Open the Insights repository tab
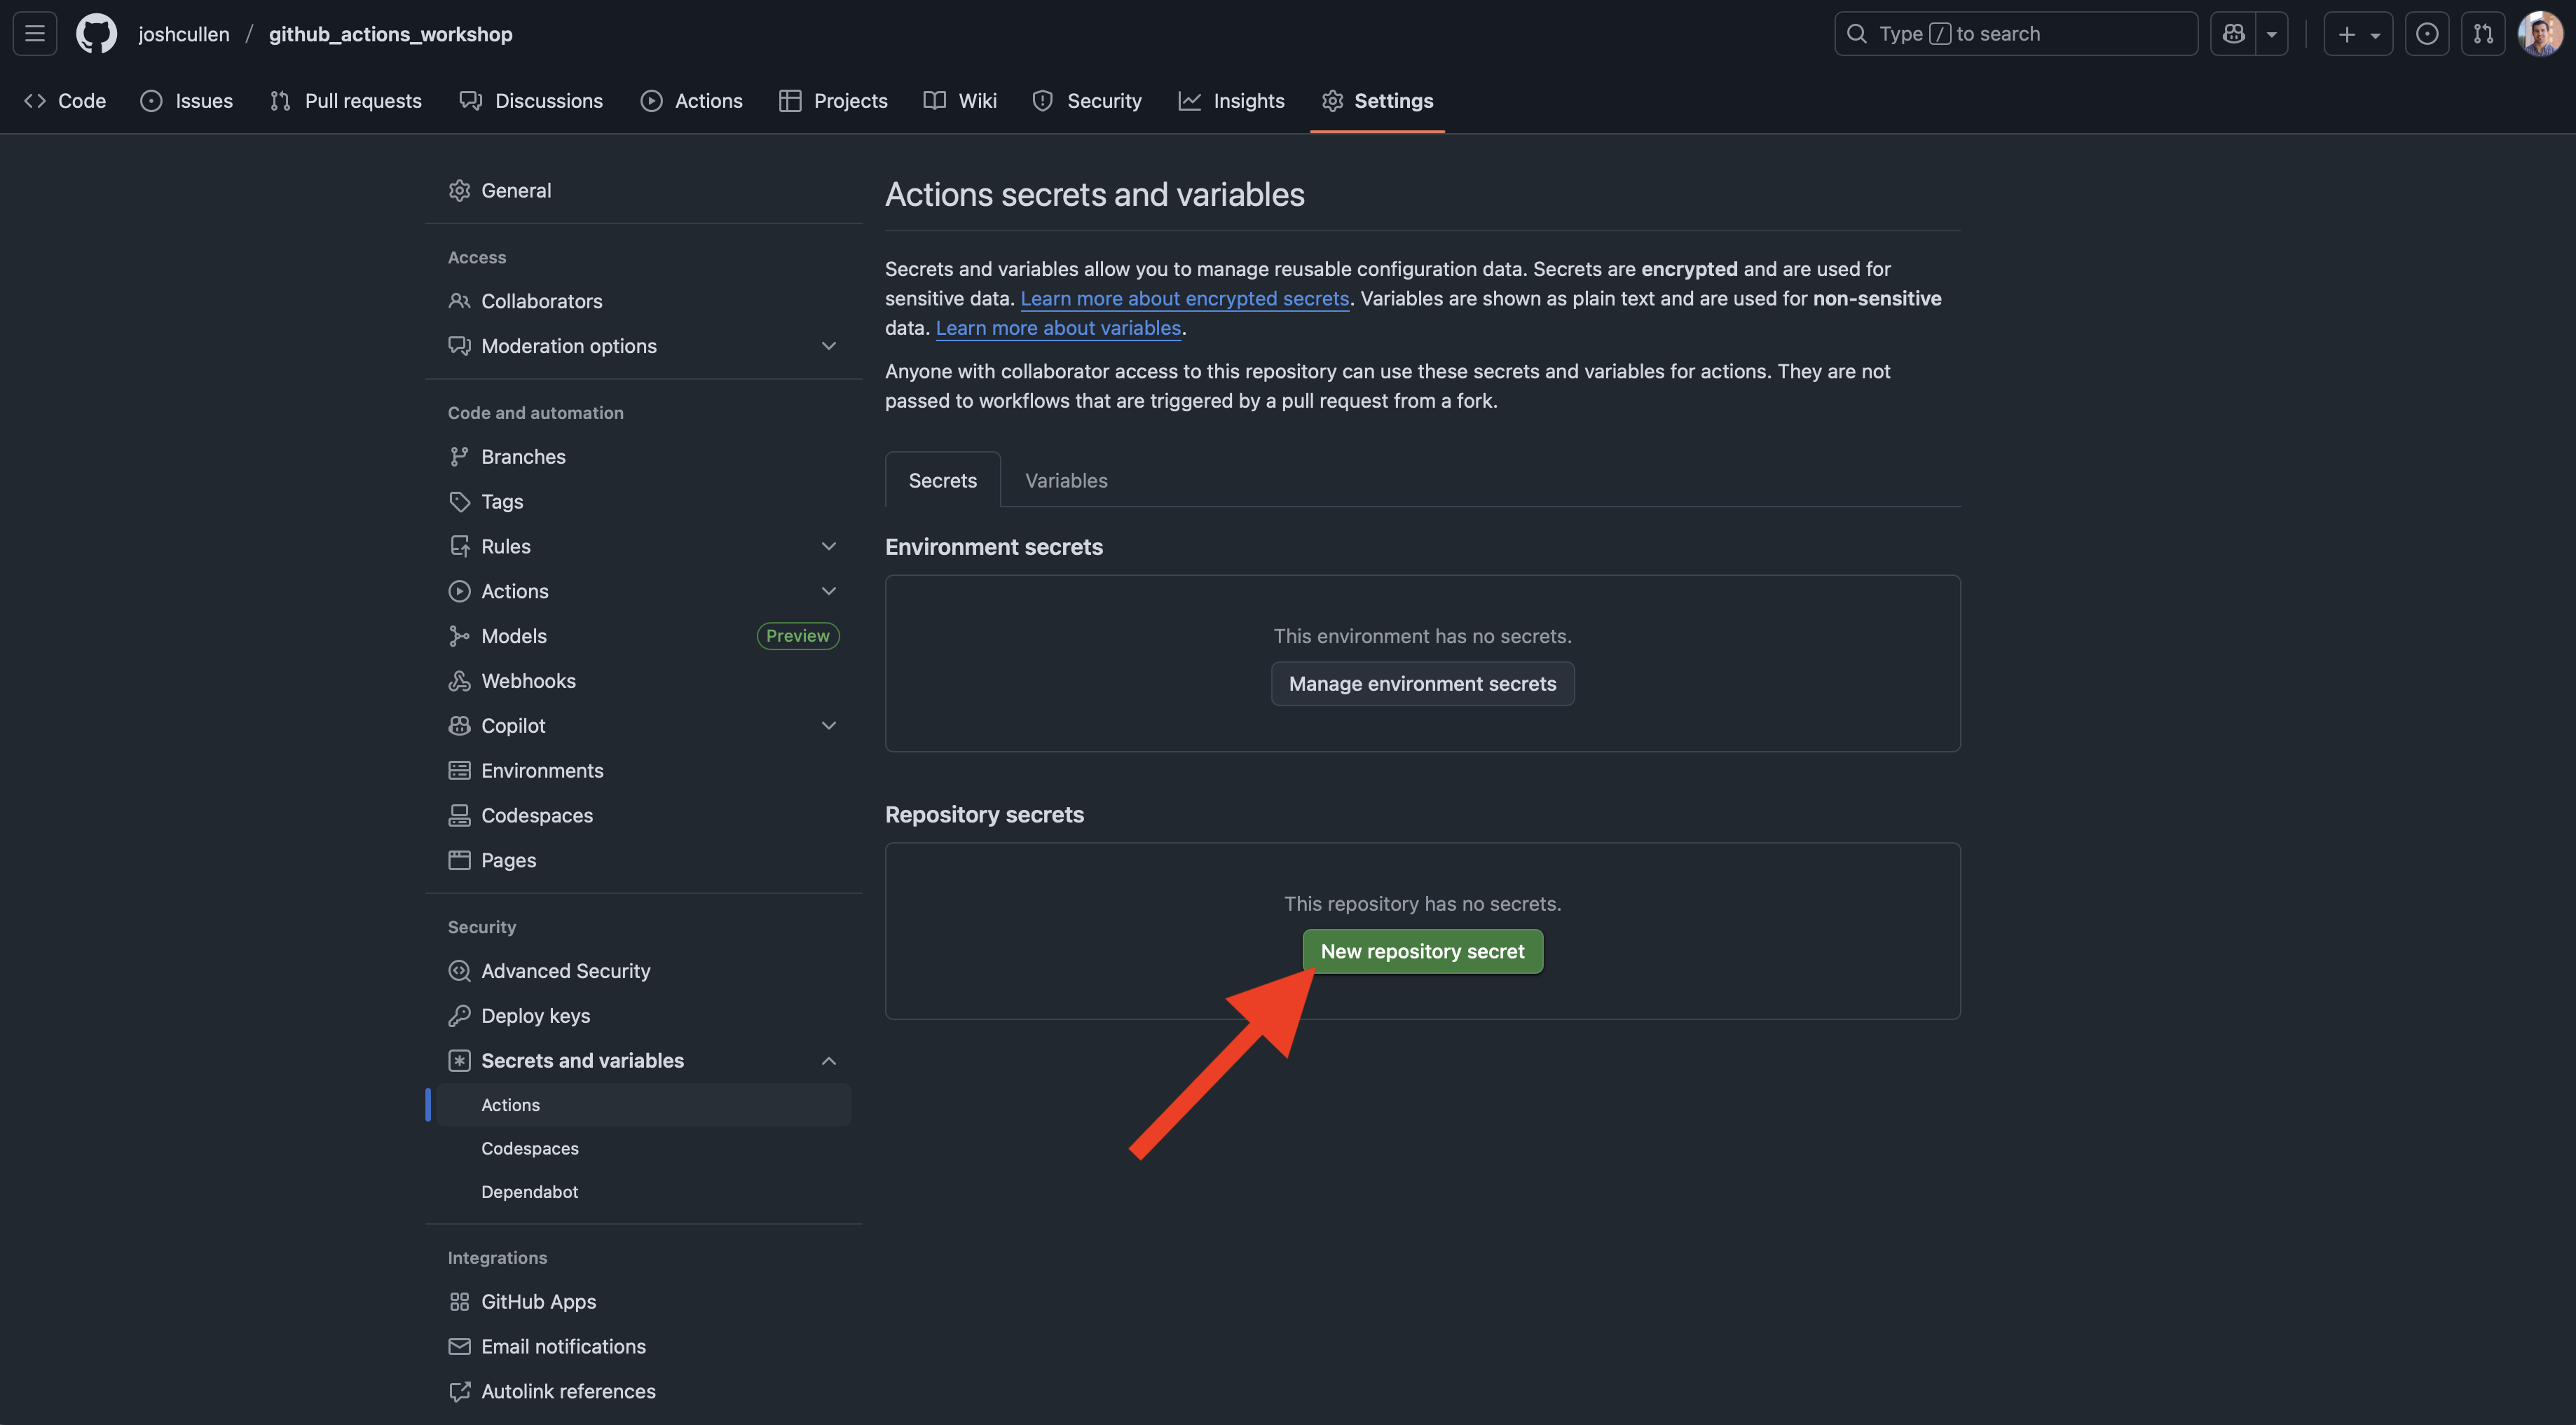Image resolution: width=2576 pixels, height=1425 pixels. pyautogui.click(x=1231, y=101)
